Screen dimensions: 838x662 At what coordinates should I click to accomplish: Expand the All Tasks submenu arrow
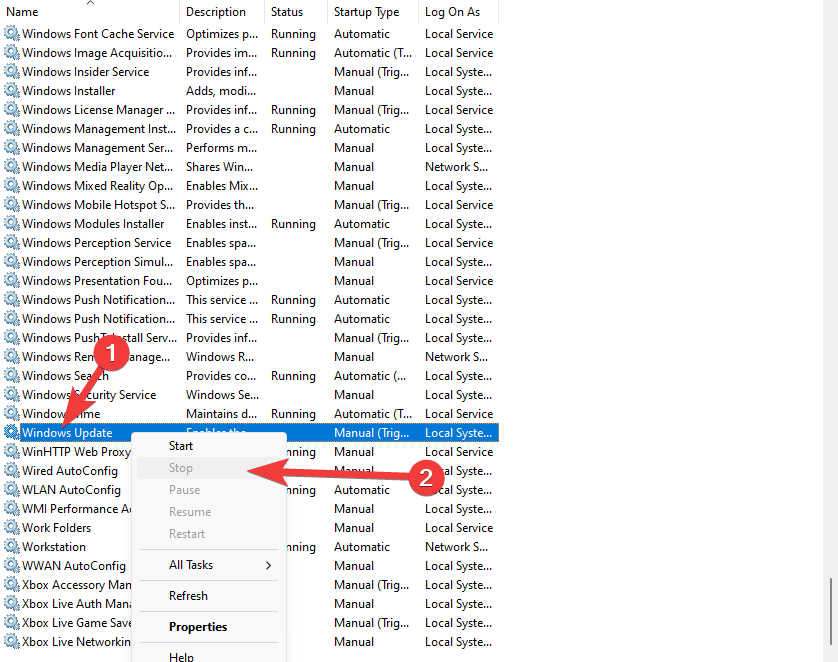point(268,565)
